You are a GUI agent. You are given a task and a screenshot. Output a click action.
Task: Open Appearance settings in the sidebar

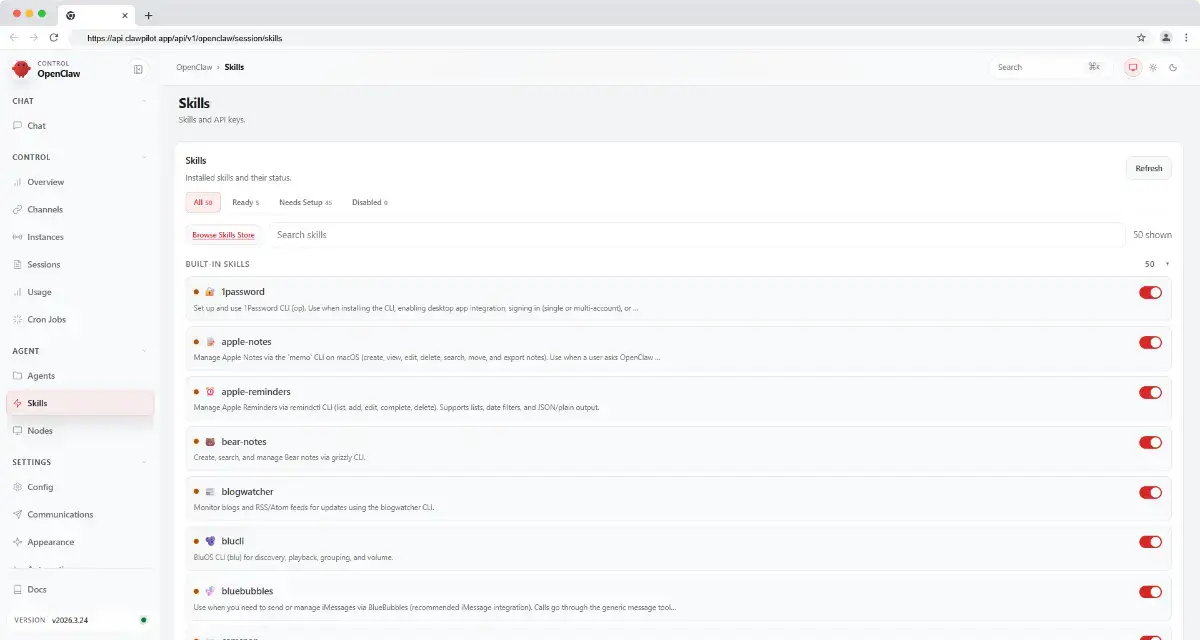coord(80,542)
